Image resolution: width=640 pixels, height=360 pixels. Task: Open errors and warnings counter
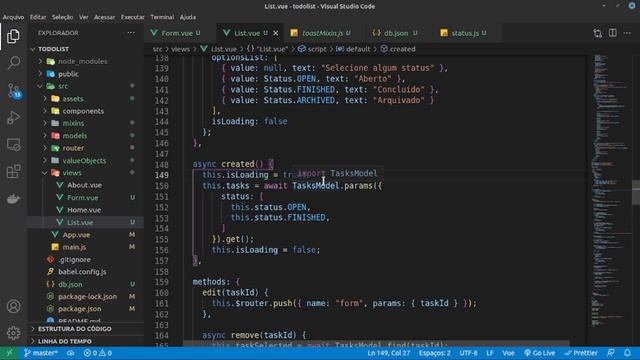98,353
